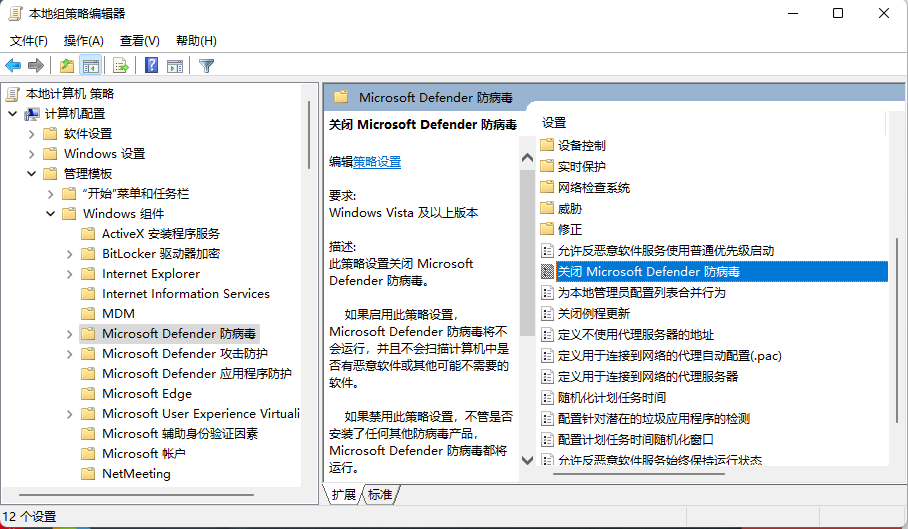The height and width of the screenshot is (529, 908).
Task: Click the Export list toolbar icon
Action: pos(121,65)
